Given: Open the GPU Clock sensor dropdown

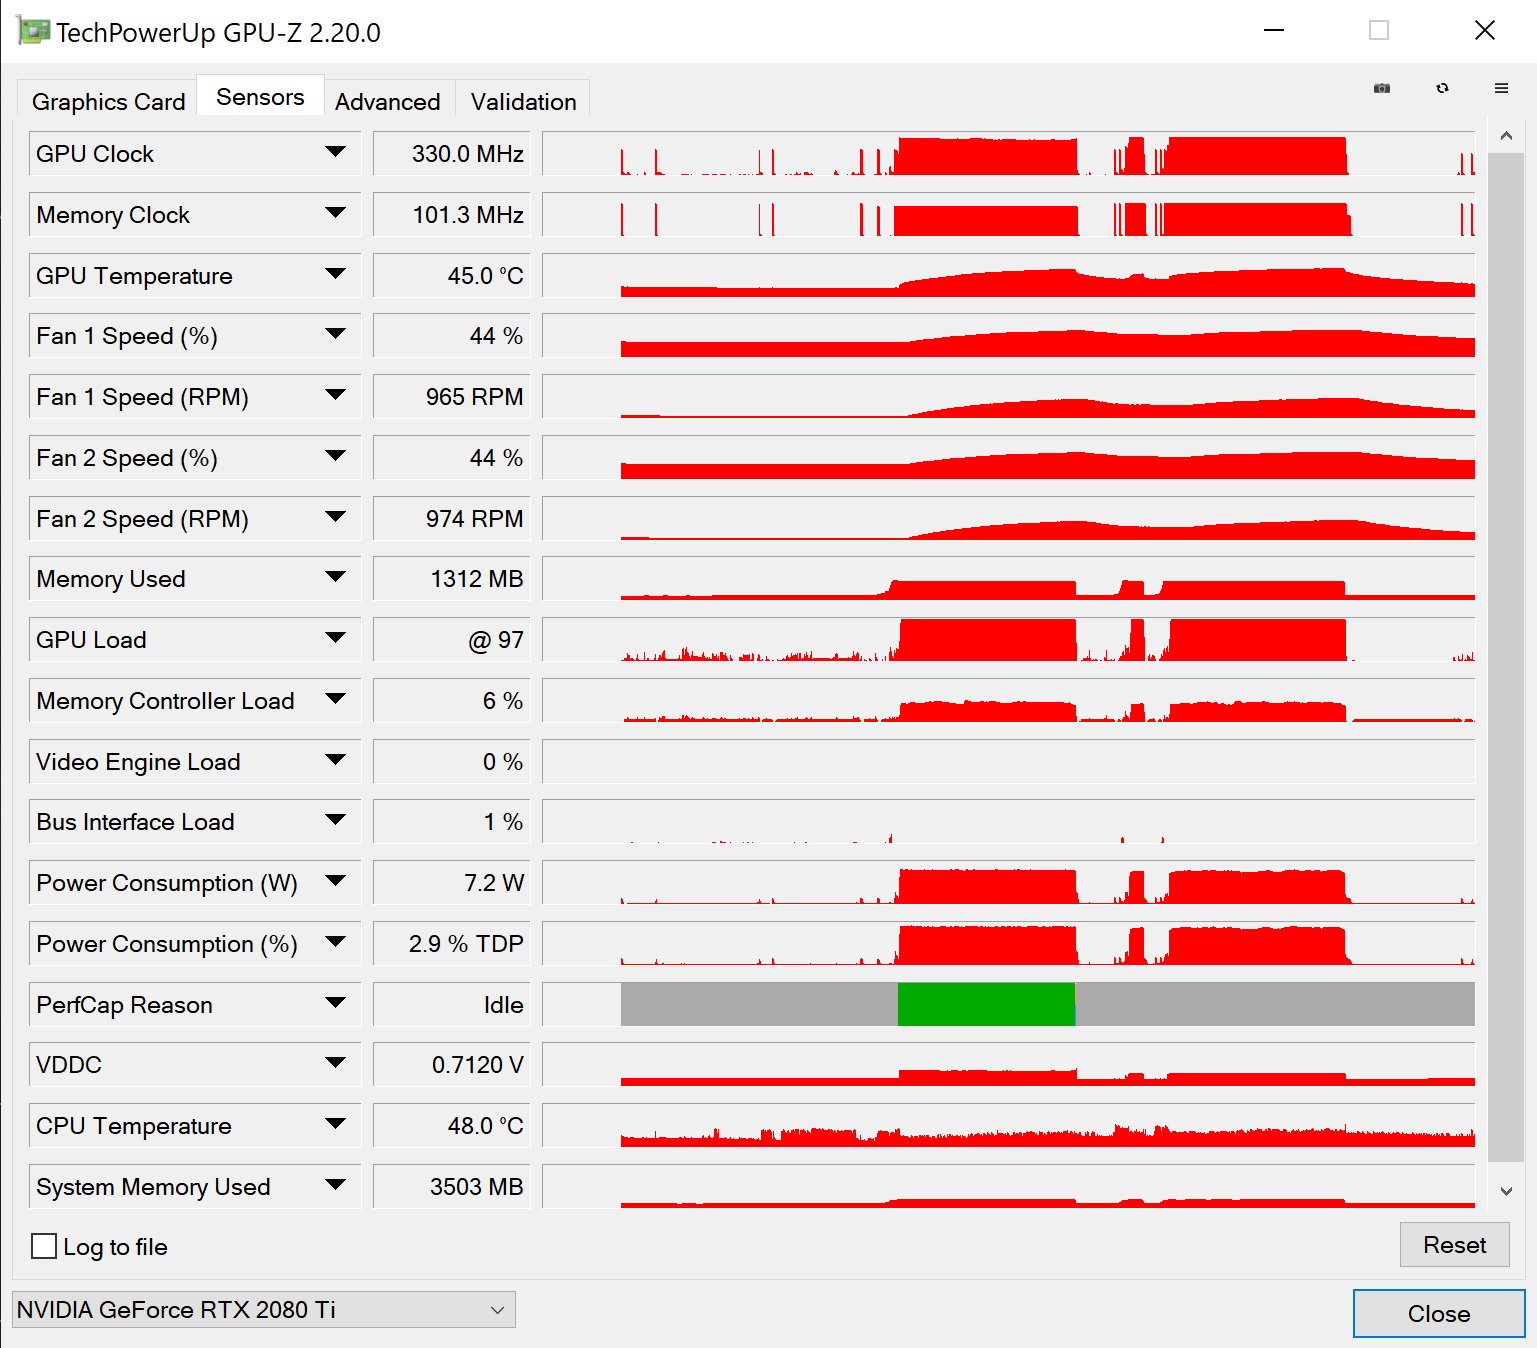Looking at the screenshot, I should click(x=335, y=153).
